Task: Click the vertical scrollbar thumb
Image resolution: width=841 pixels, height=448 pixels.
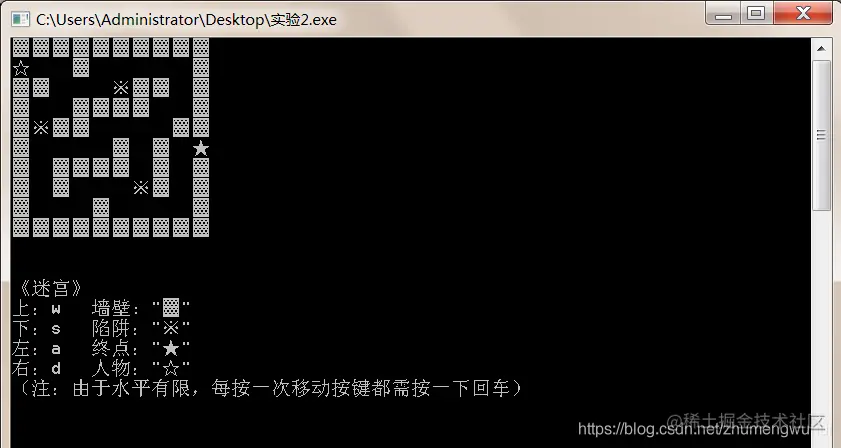Action: 821,135
